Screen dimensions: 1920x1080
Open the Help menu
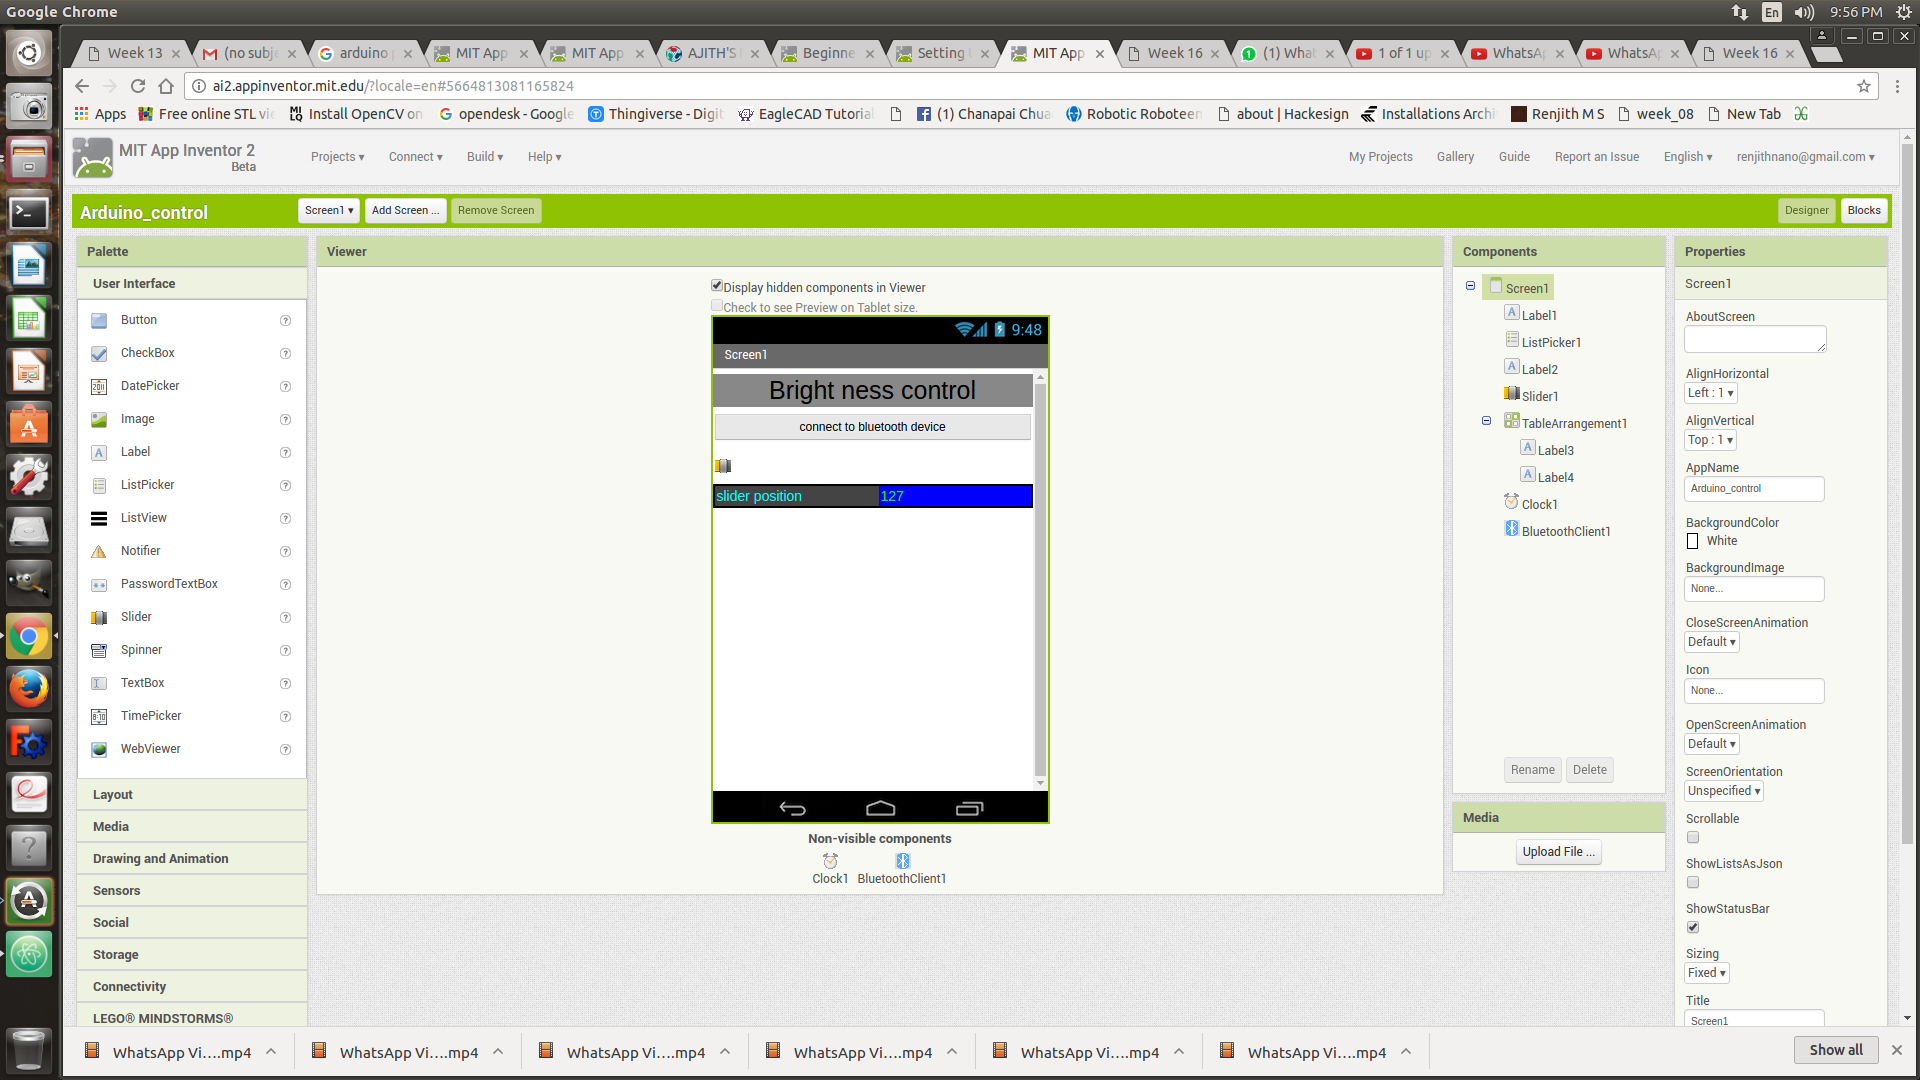[x=544, y=157]
